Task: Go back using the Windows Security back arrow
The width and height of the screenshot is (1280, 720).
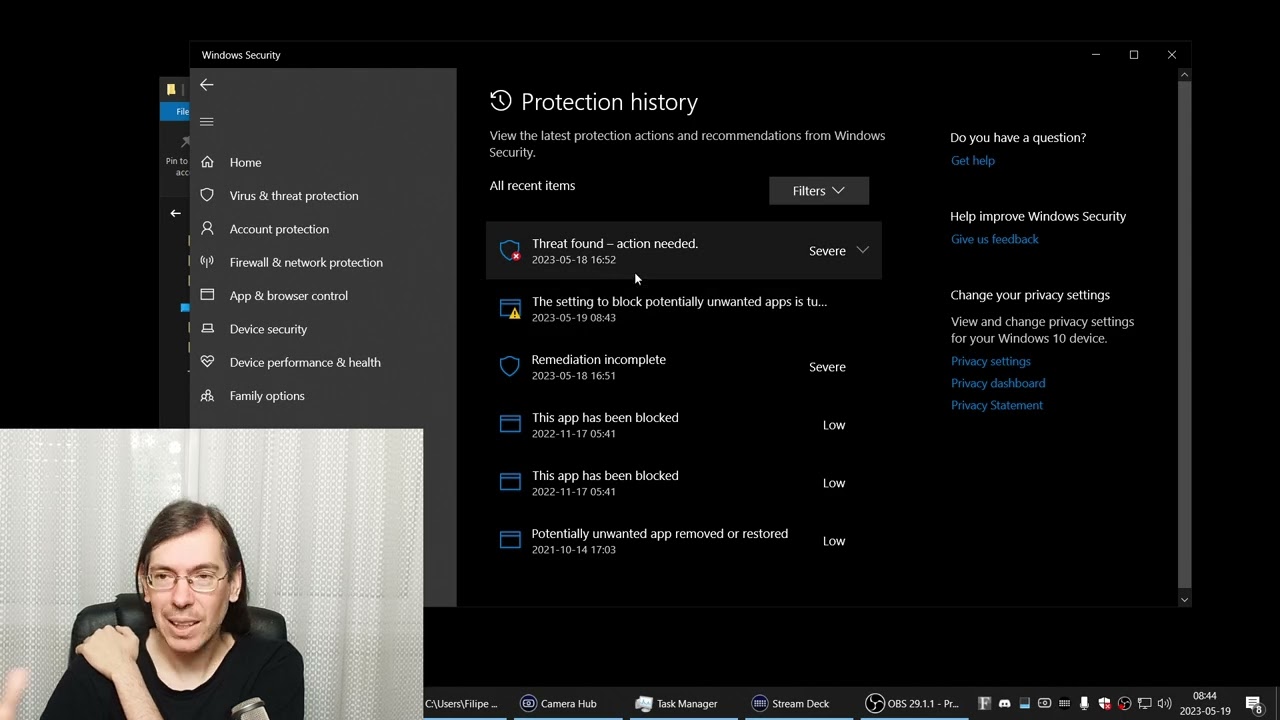Action: pyautogui.click(x=207, y=85)
